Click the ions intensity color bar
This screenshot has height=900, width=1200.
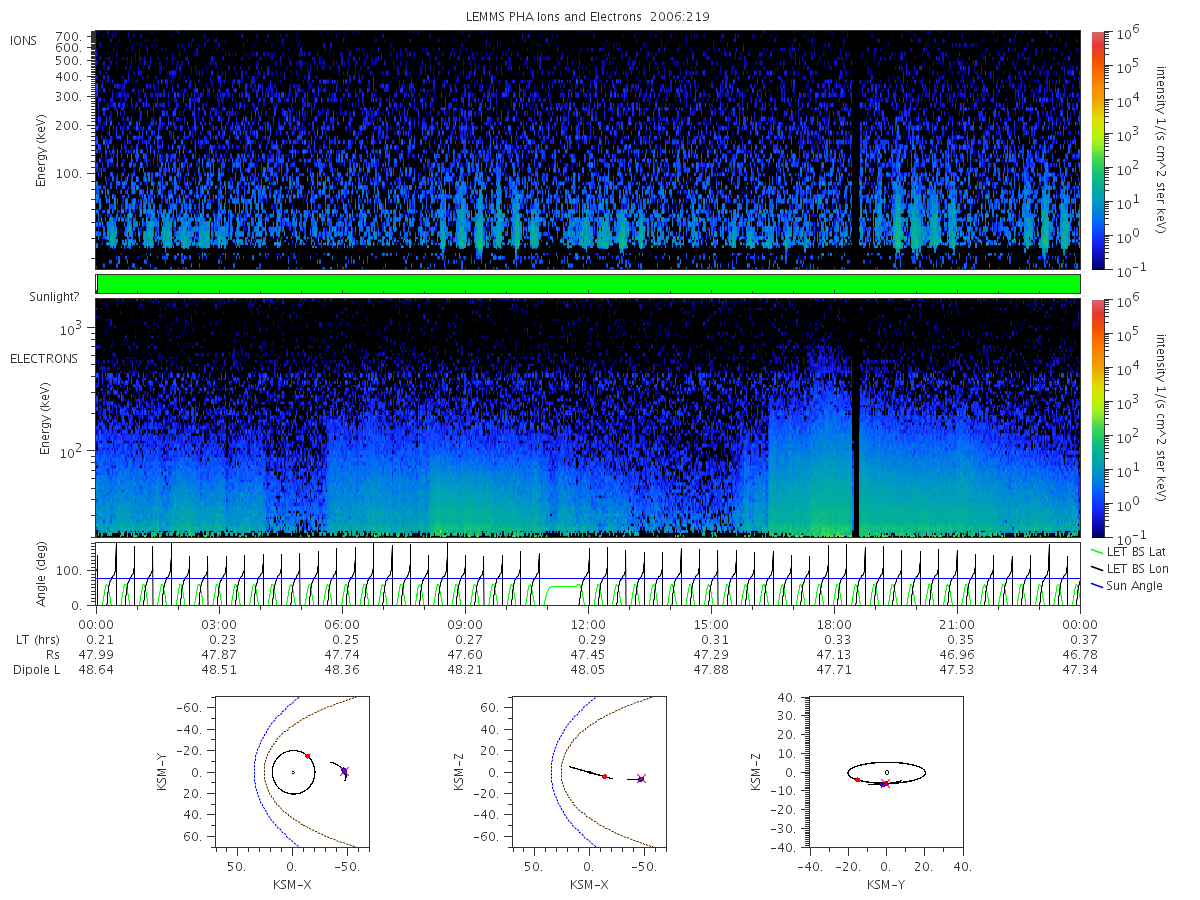point(1097,150)
